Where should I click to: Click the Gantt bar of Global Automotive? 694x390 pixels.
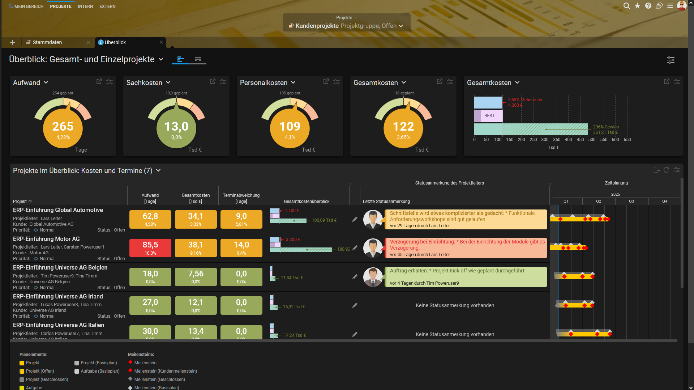(579, 219)
